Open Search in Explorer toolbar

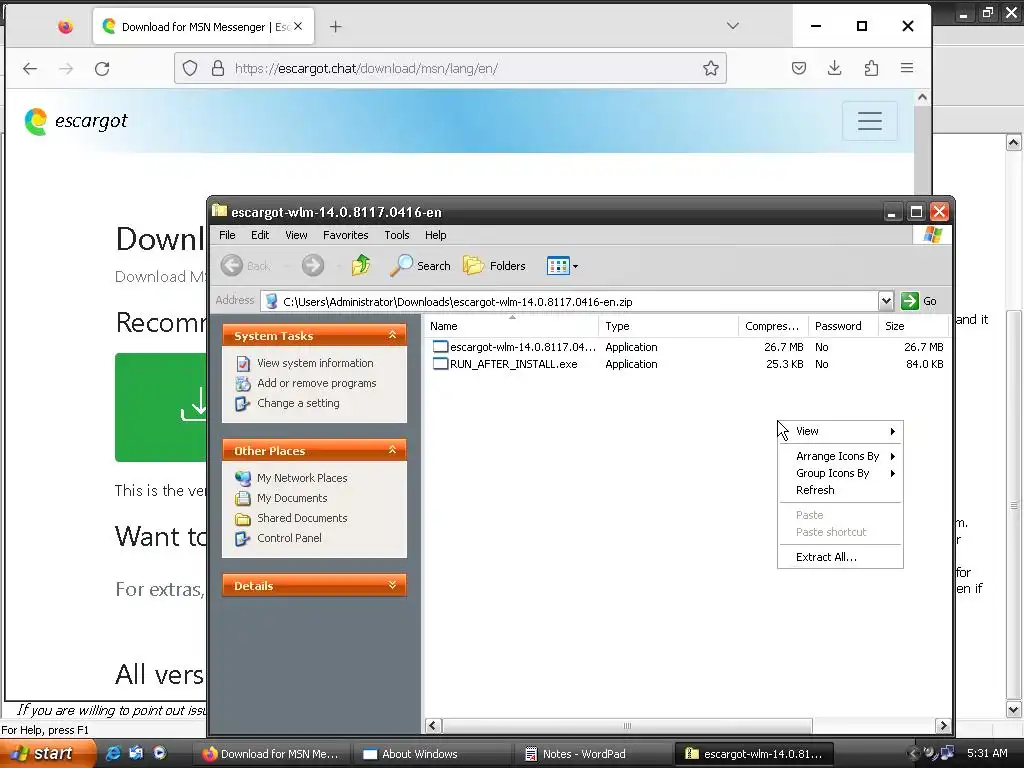pos(420,265)
